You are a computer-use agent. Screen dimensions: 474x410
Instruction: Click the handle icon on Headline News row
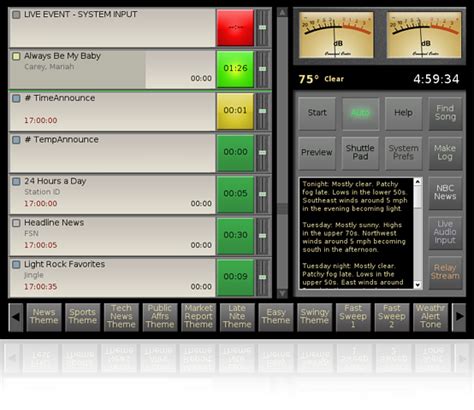click(263, 235)
